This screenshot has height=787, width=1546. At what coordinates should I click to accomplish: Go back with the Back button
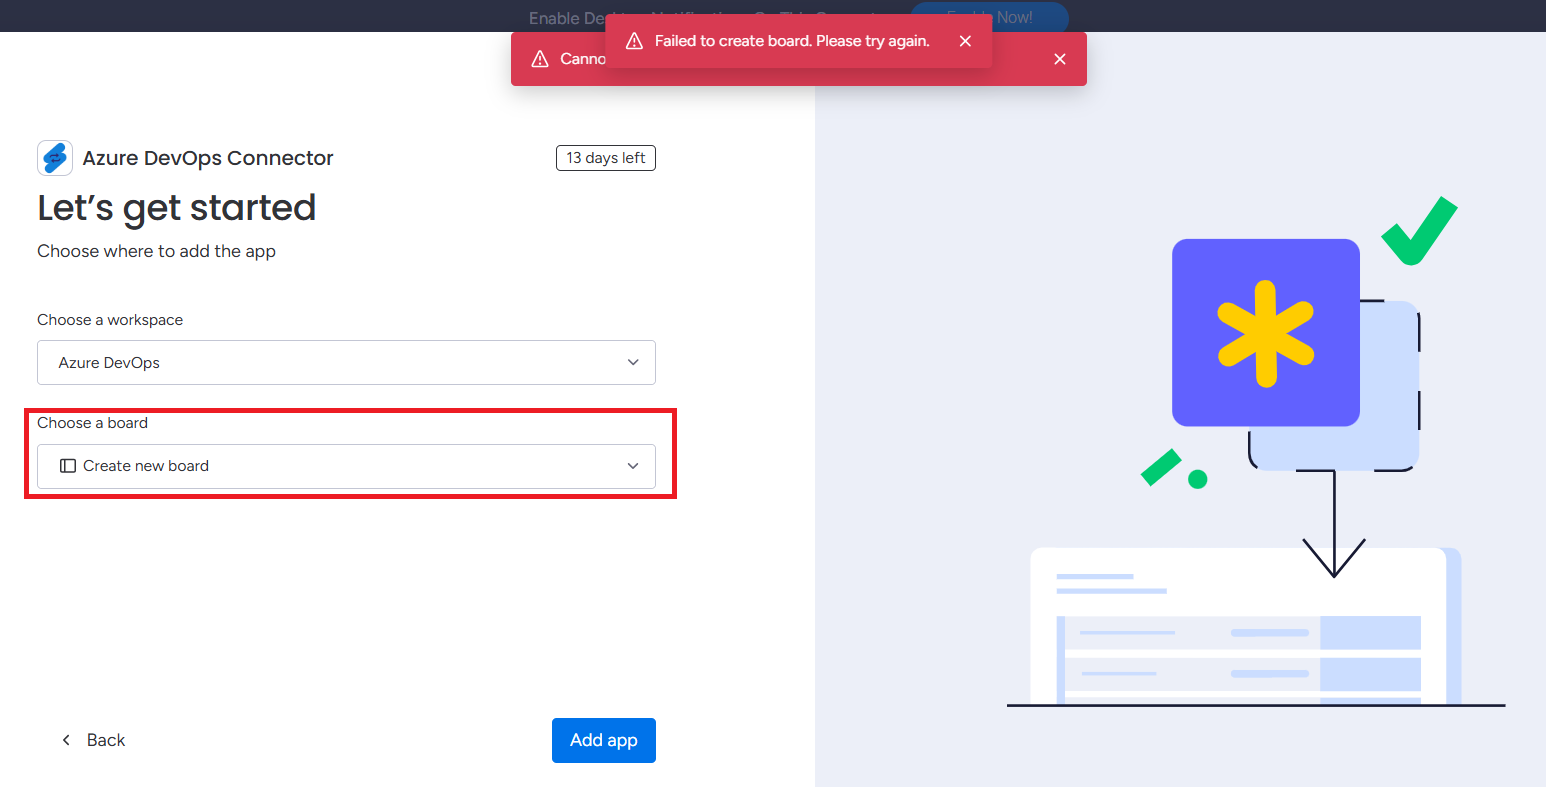(x=93, y=740)
